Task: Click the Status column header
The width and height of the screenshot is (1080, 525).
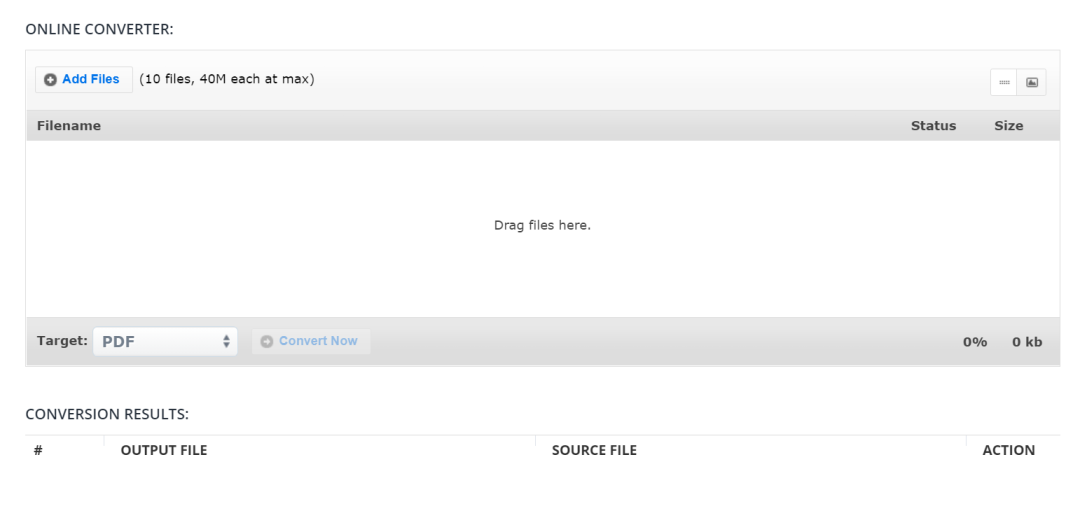Action: pyautogui.click(x=933, y=126)
